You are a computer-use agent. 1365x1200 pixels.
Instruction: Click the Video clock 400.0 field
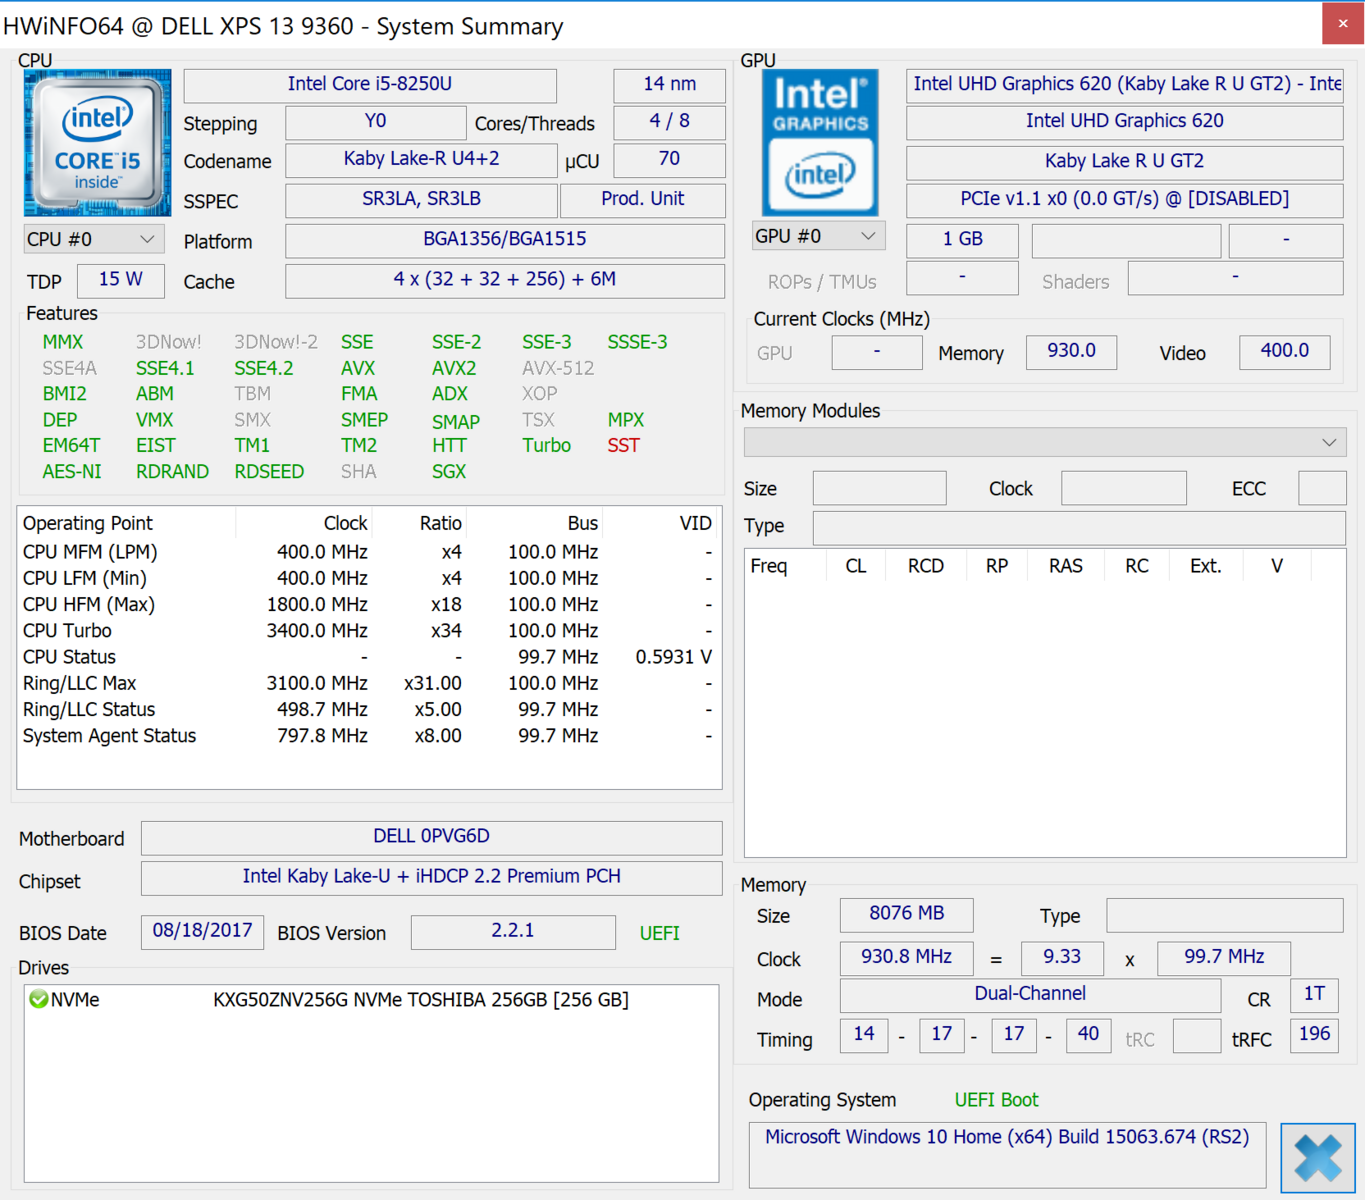(x=1284, y=352)
